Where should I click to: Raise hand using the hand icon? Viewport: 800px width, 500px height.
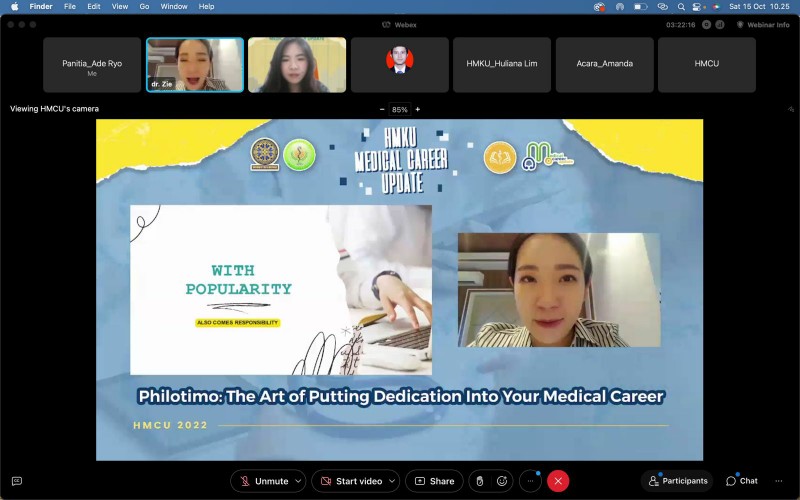(478, 481)
